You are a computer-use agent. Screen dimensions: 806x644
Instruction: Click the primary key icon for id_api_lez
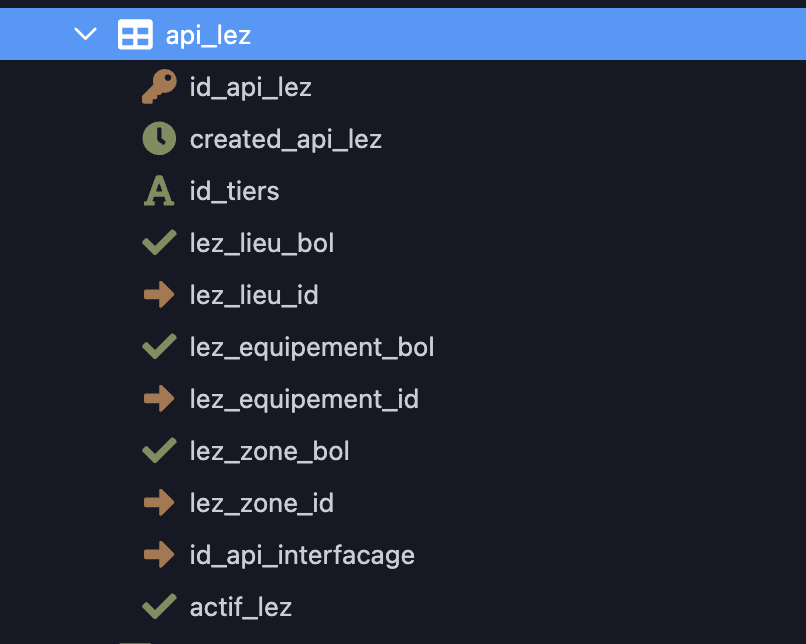click(159, 86)
